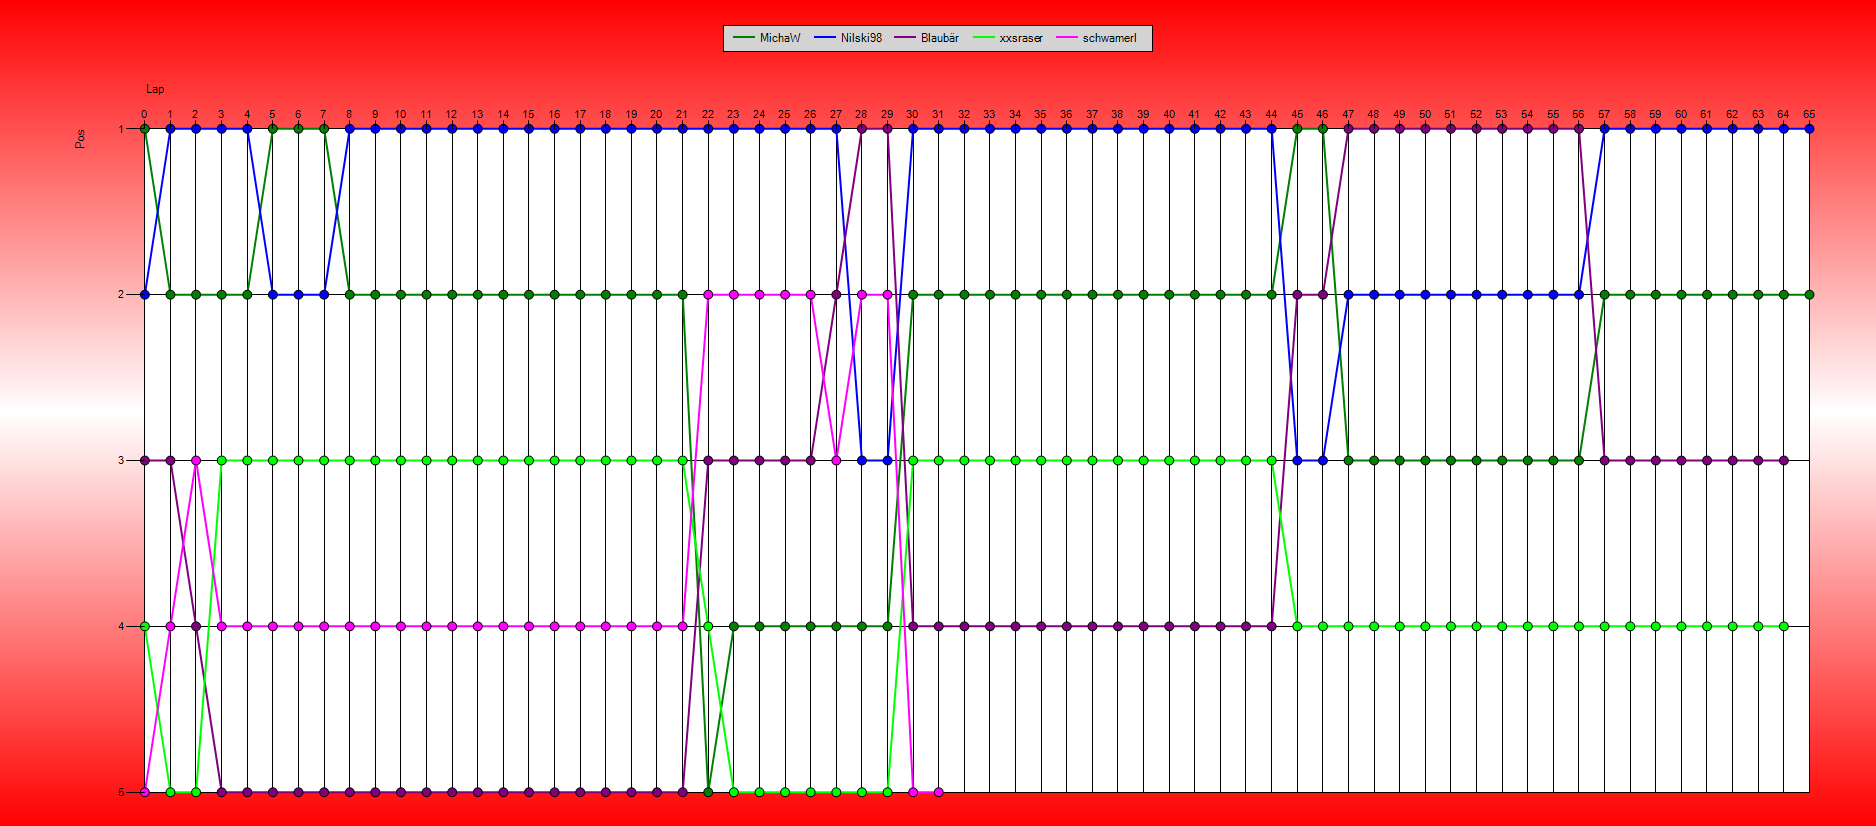Click Blaubär's marker at lap 57, position 3
Image resolution: width=1876 pixels, height=826 pixels.
coord(1604,461)
